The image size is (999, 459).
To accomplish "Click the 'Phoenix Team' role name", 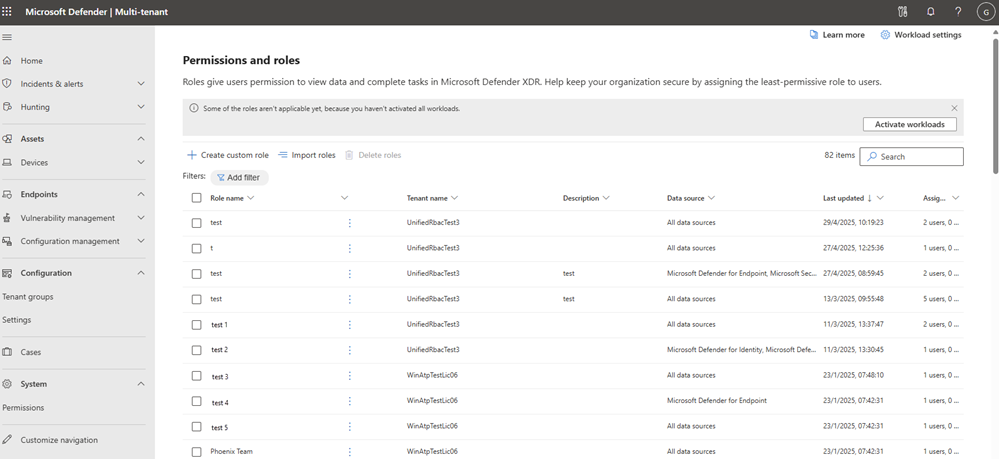I will (231, 451).
